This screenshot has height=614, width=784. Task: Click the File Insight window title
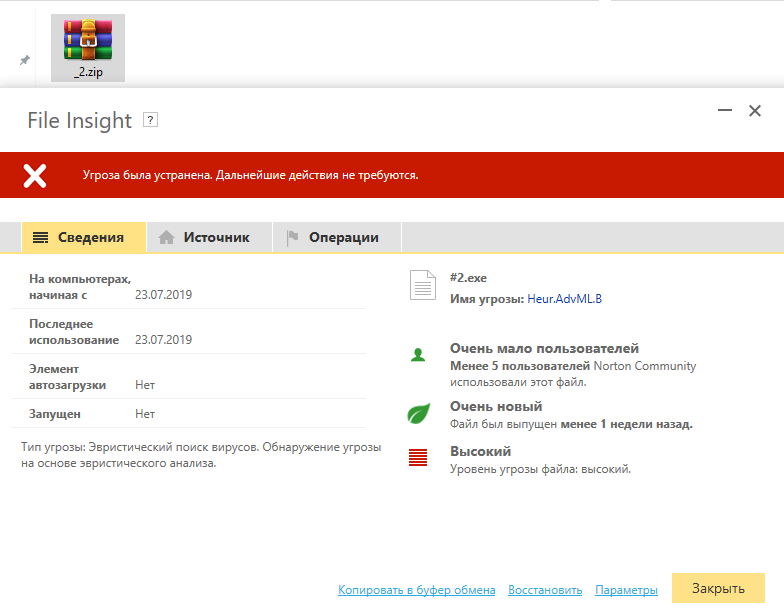tap(80, 120)
